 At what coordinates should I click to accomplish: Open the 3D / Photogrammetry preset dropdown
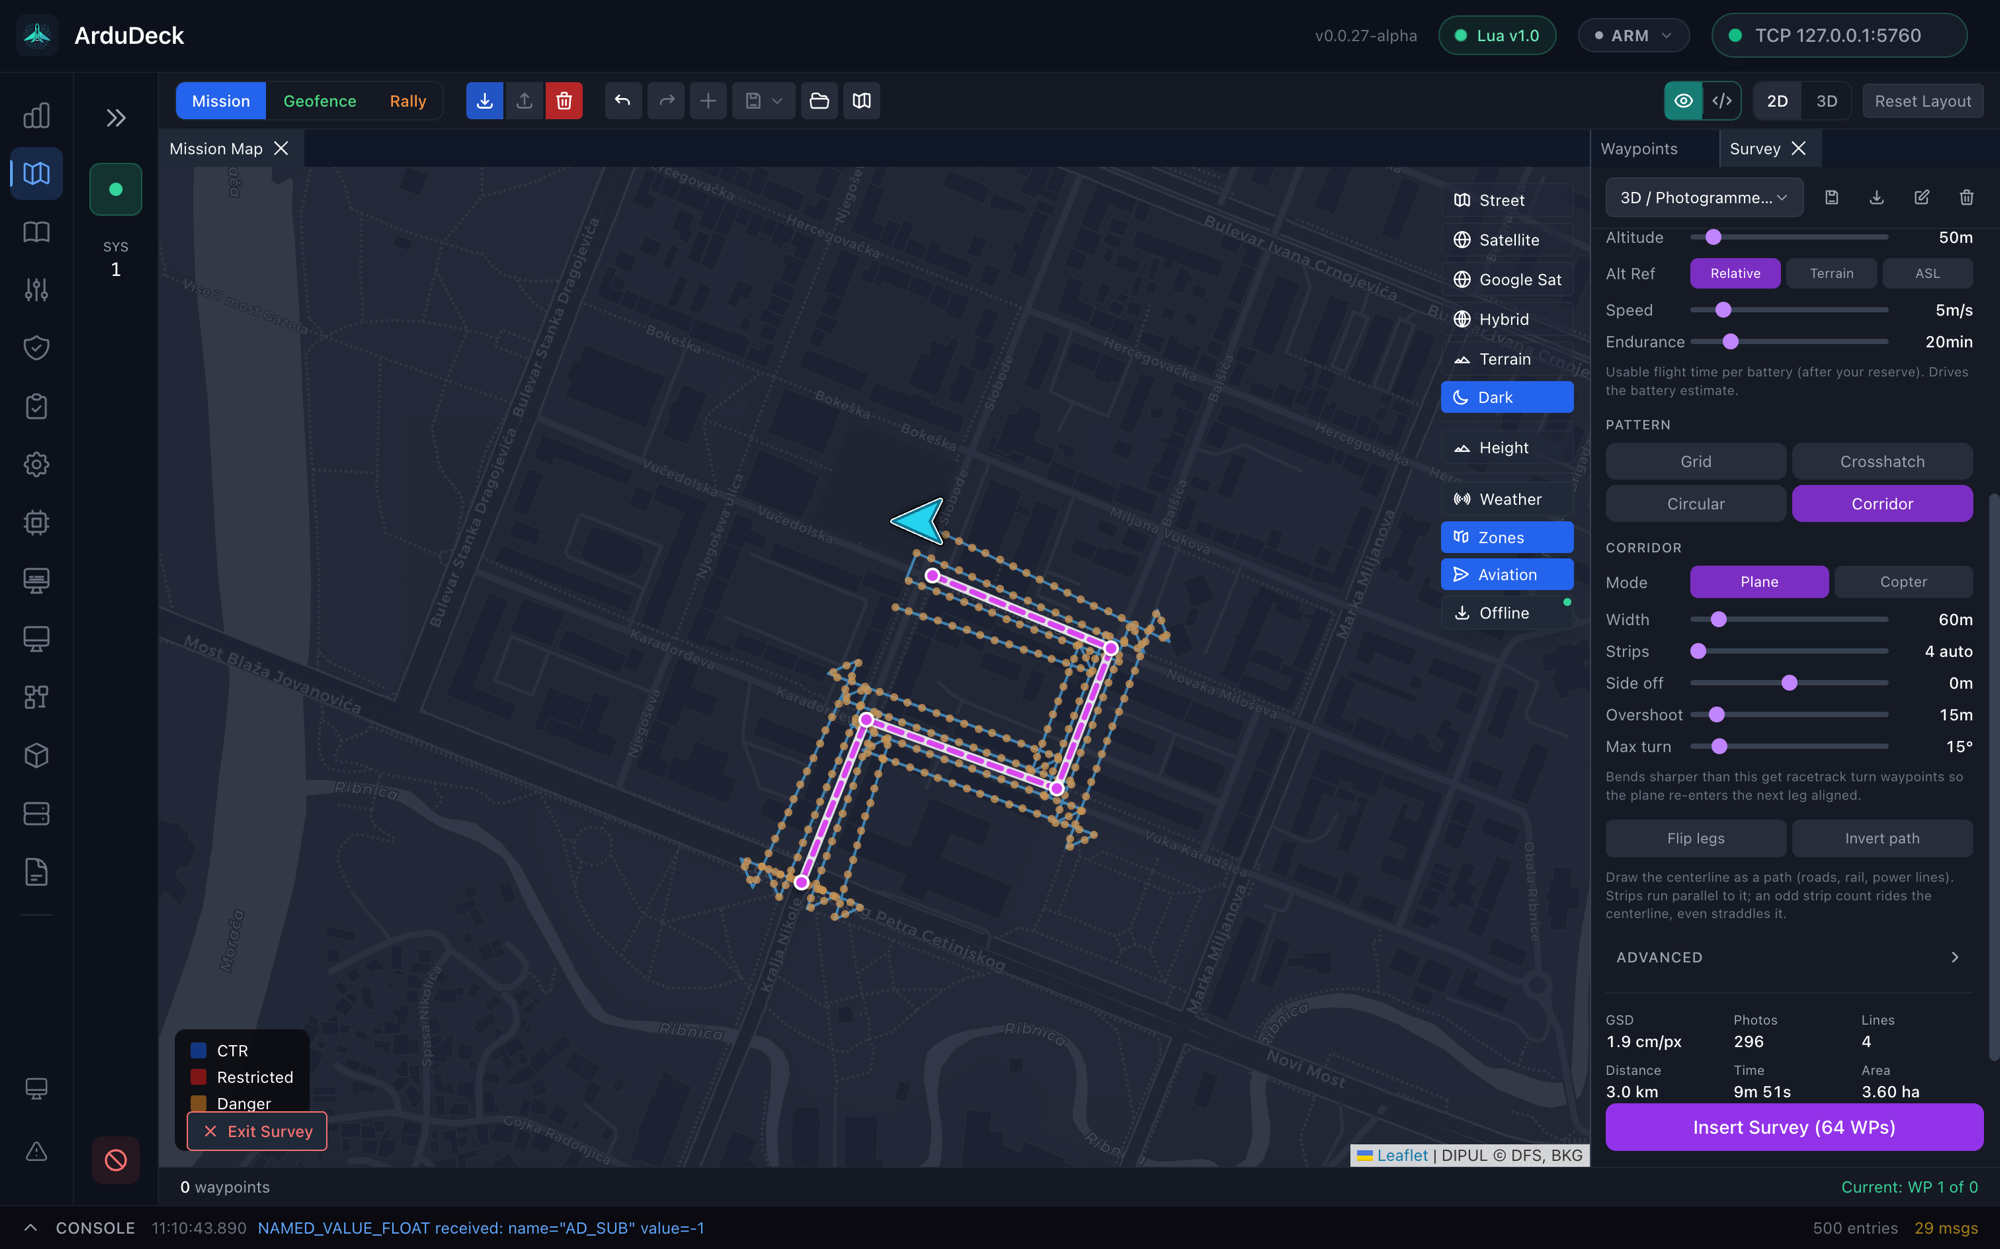(x=1704, y=198)
